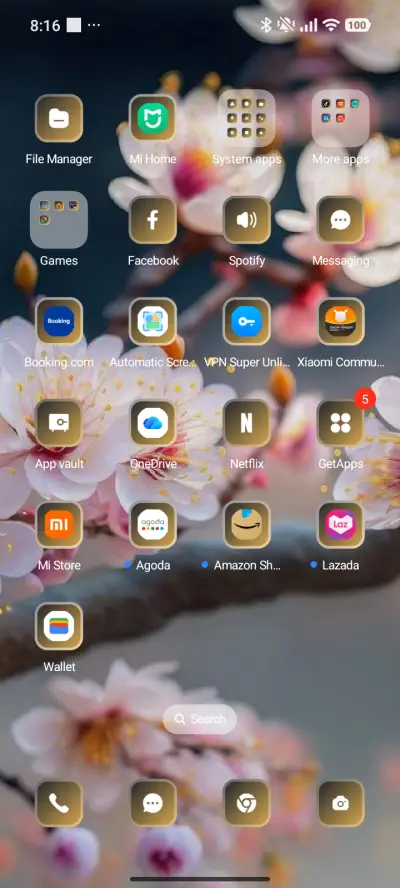Open the File Manager app
The width and height of the screenshot is (400, 888).
click(59, 118)
